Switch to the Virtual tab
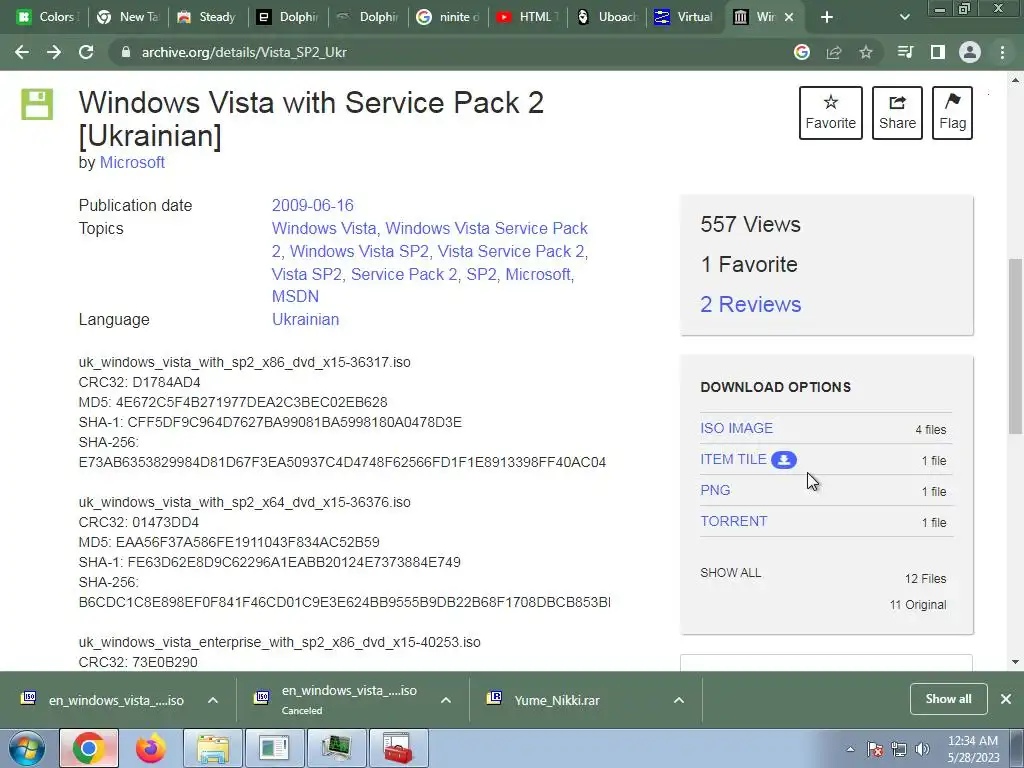The image size is (1024, 768). coord(686,17)
